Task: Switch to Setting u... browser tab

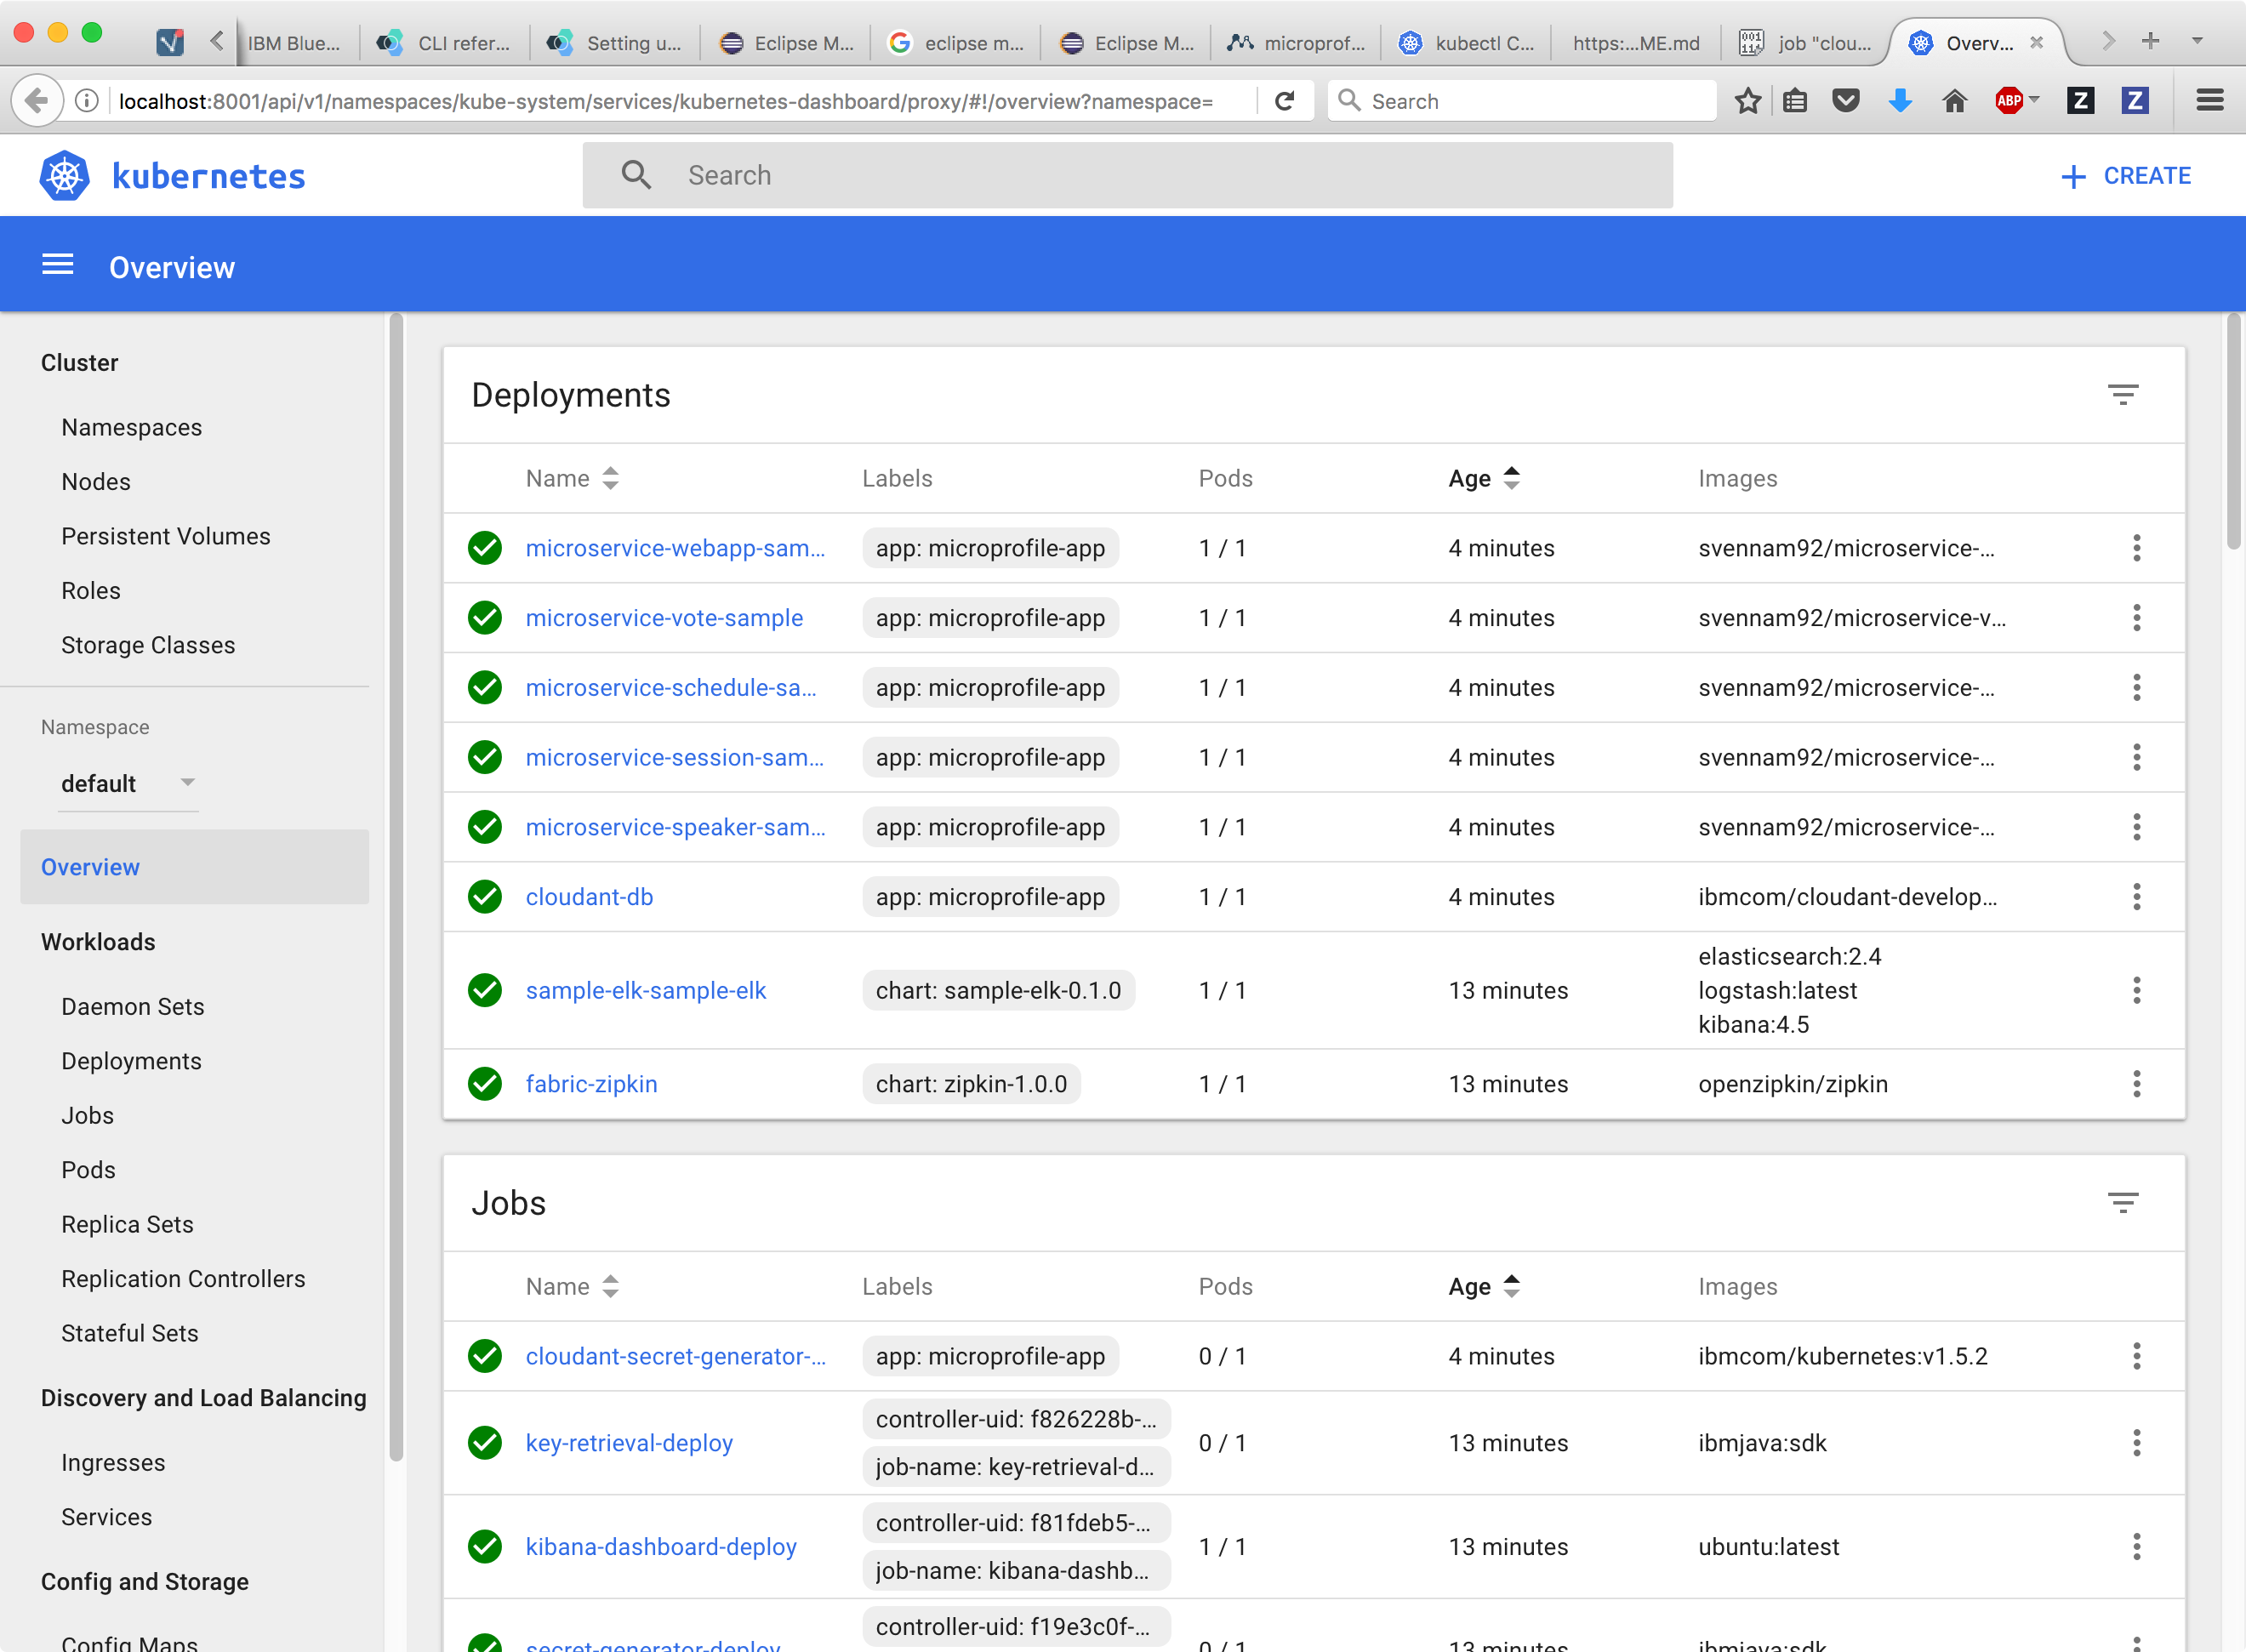Action: click(614, 43)
